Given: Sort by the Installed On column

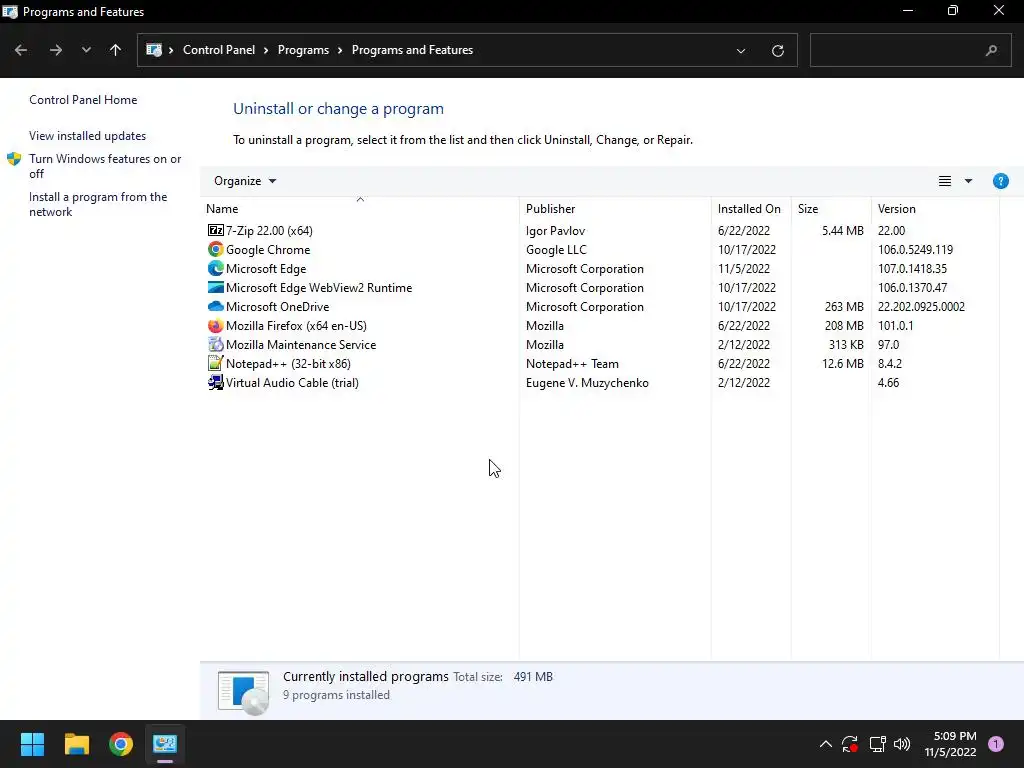Looking at the screenshot, I should (751, 208).
